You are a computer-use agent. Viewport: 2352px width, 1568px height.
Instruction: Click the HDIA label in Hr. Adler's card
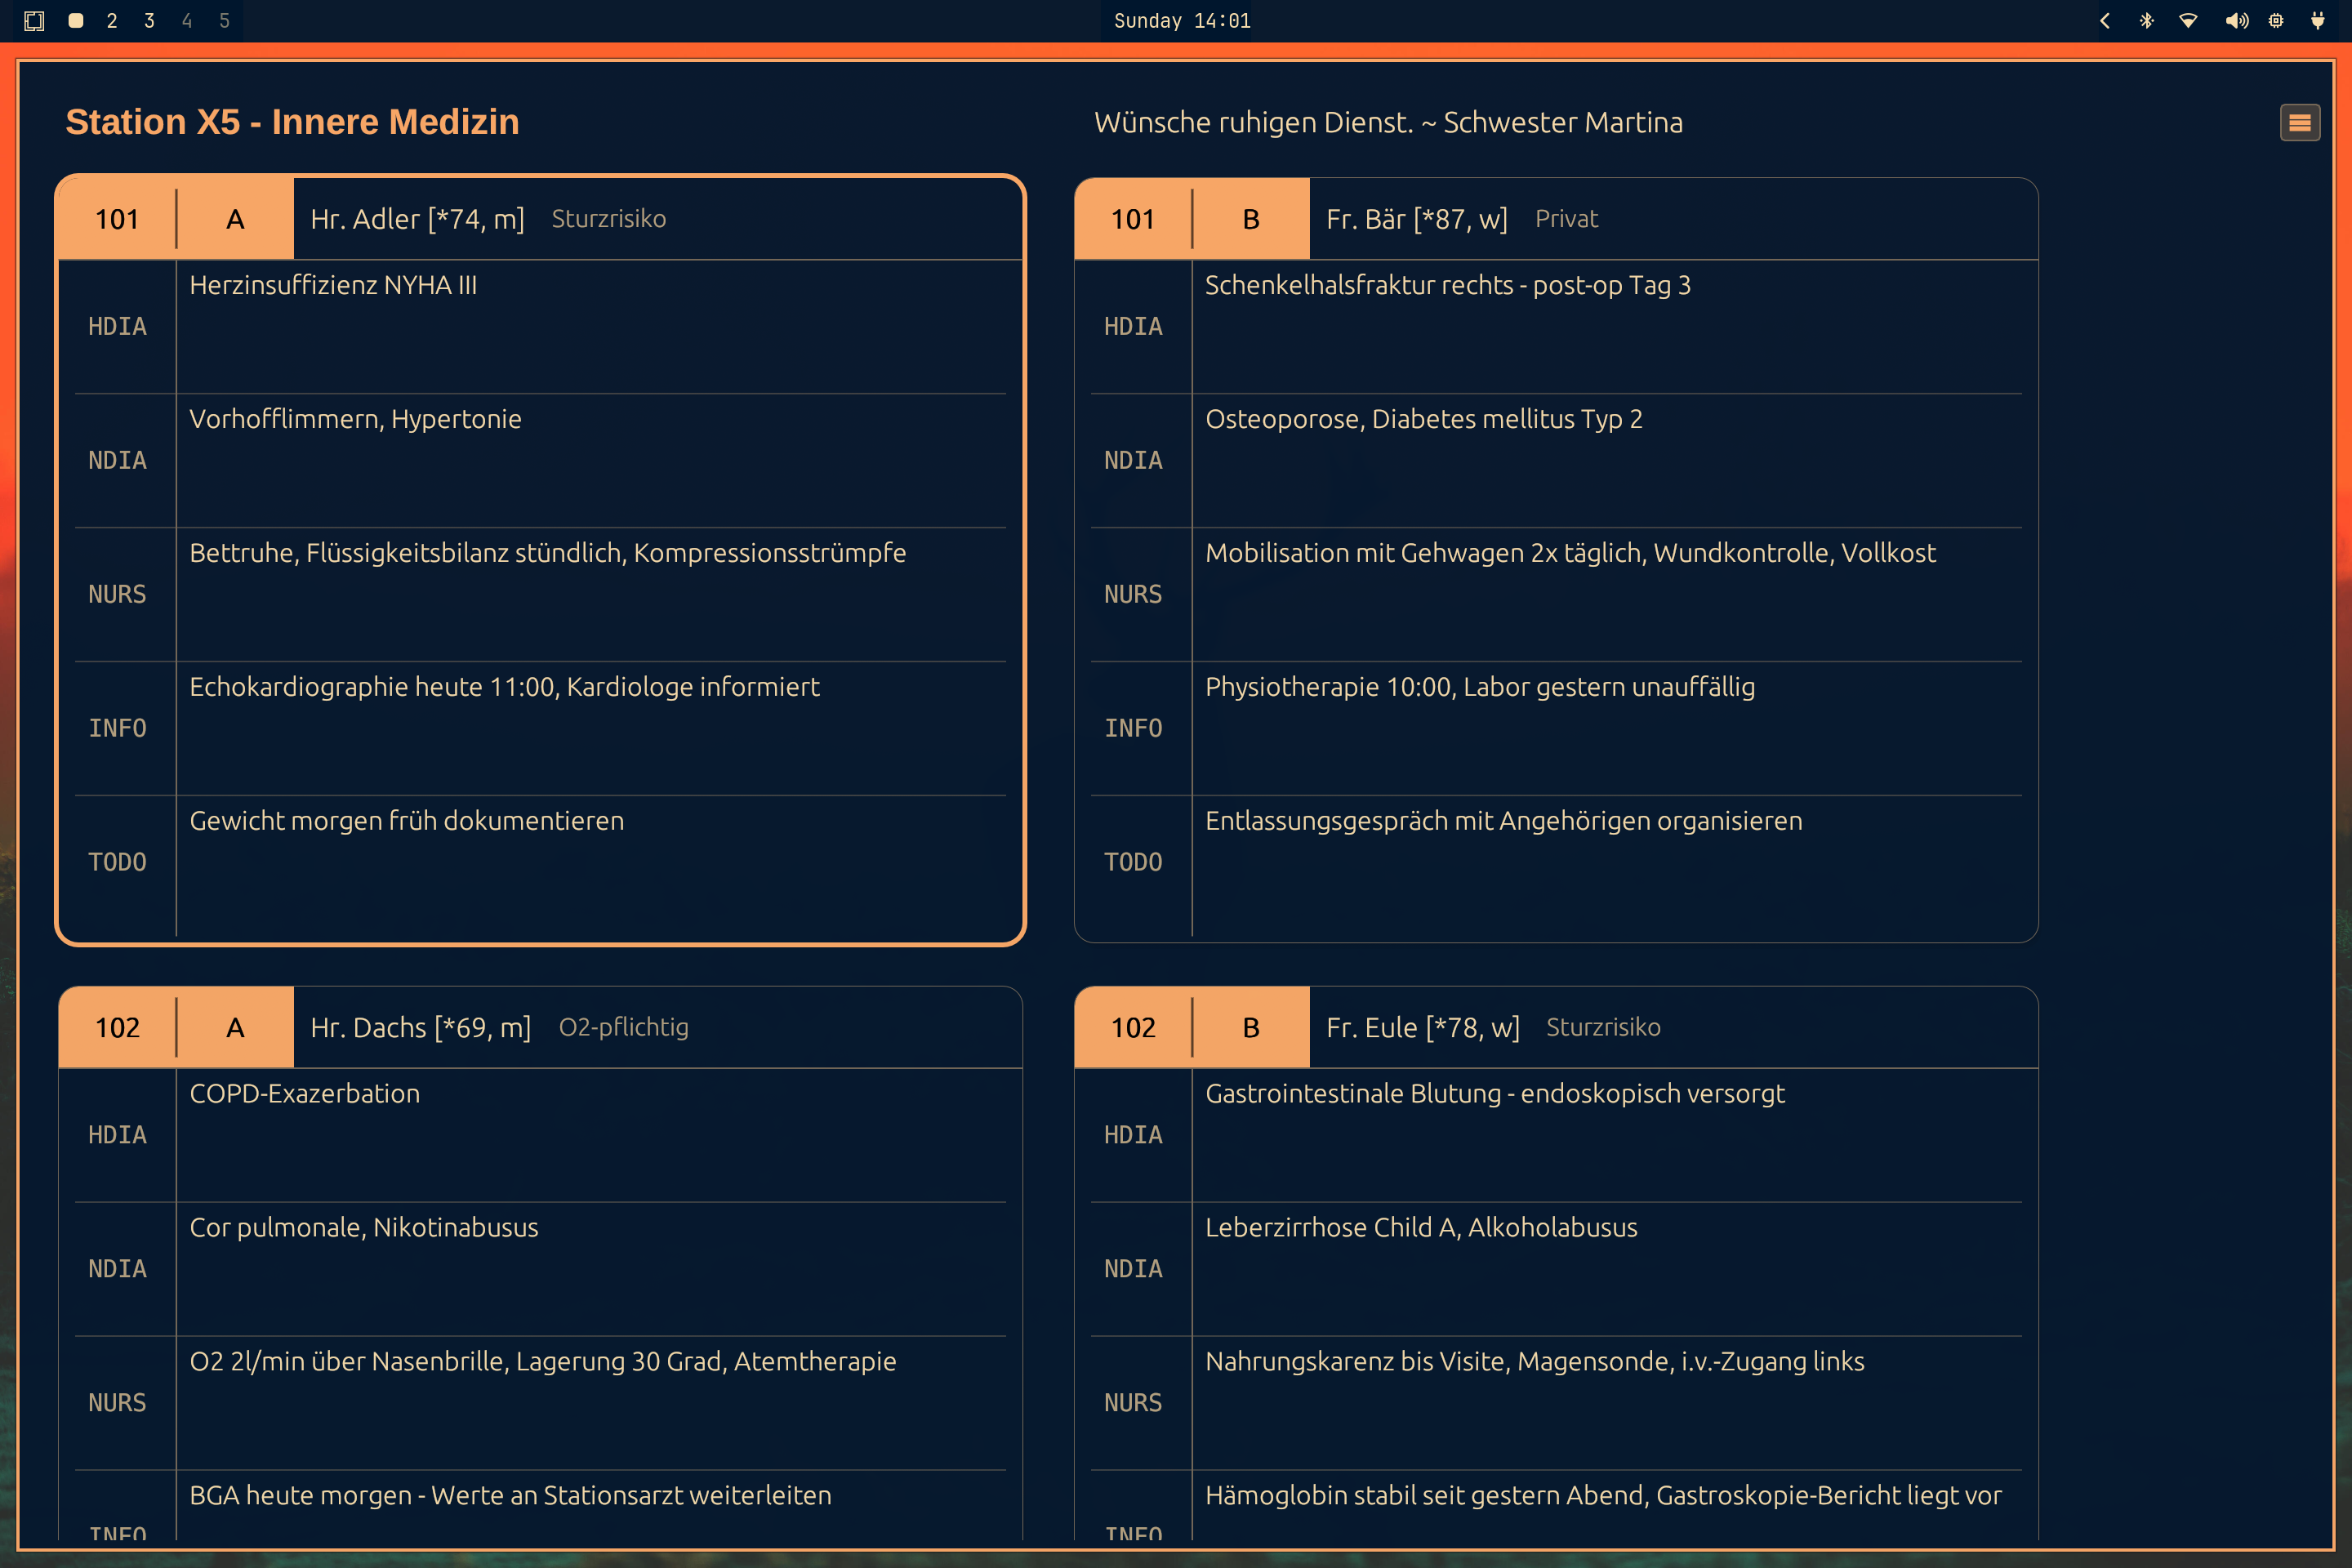pos(117,327)
